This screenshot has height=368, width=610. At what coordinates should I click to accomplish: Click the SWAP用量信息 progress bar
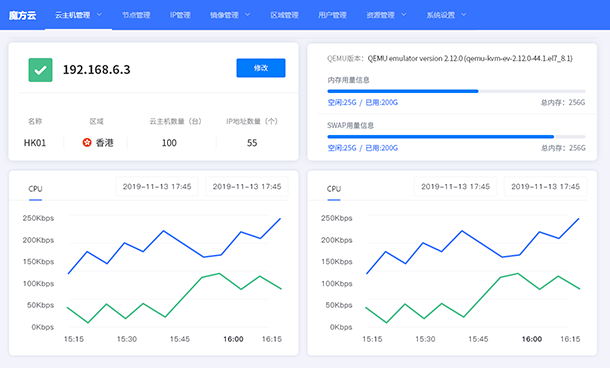tap(456, 137)
